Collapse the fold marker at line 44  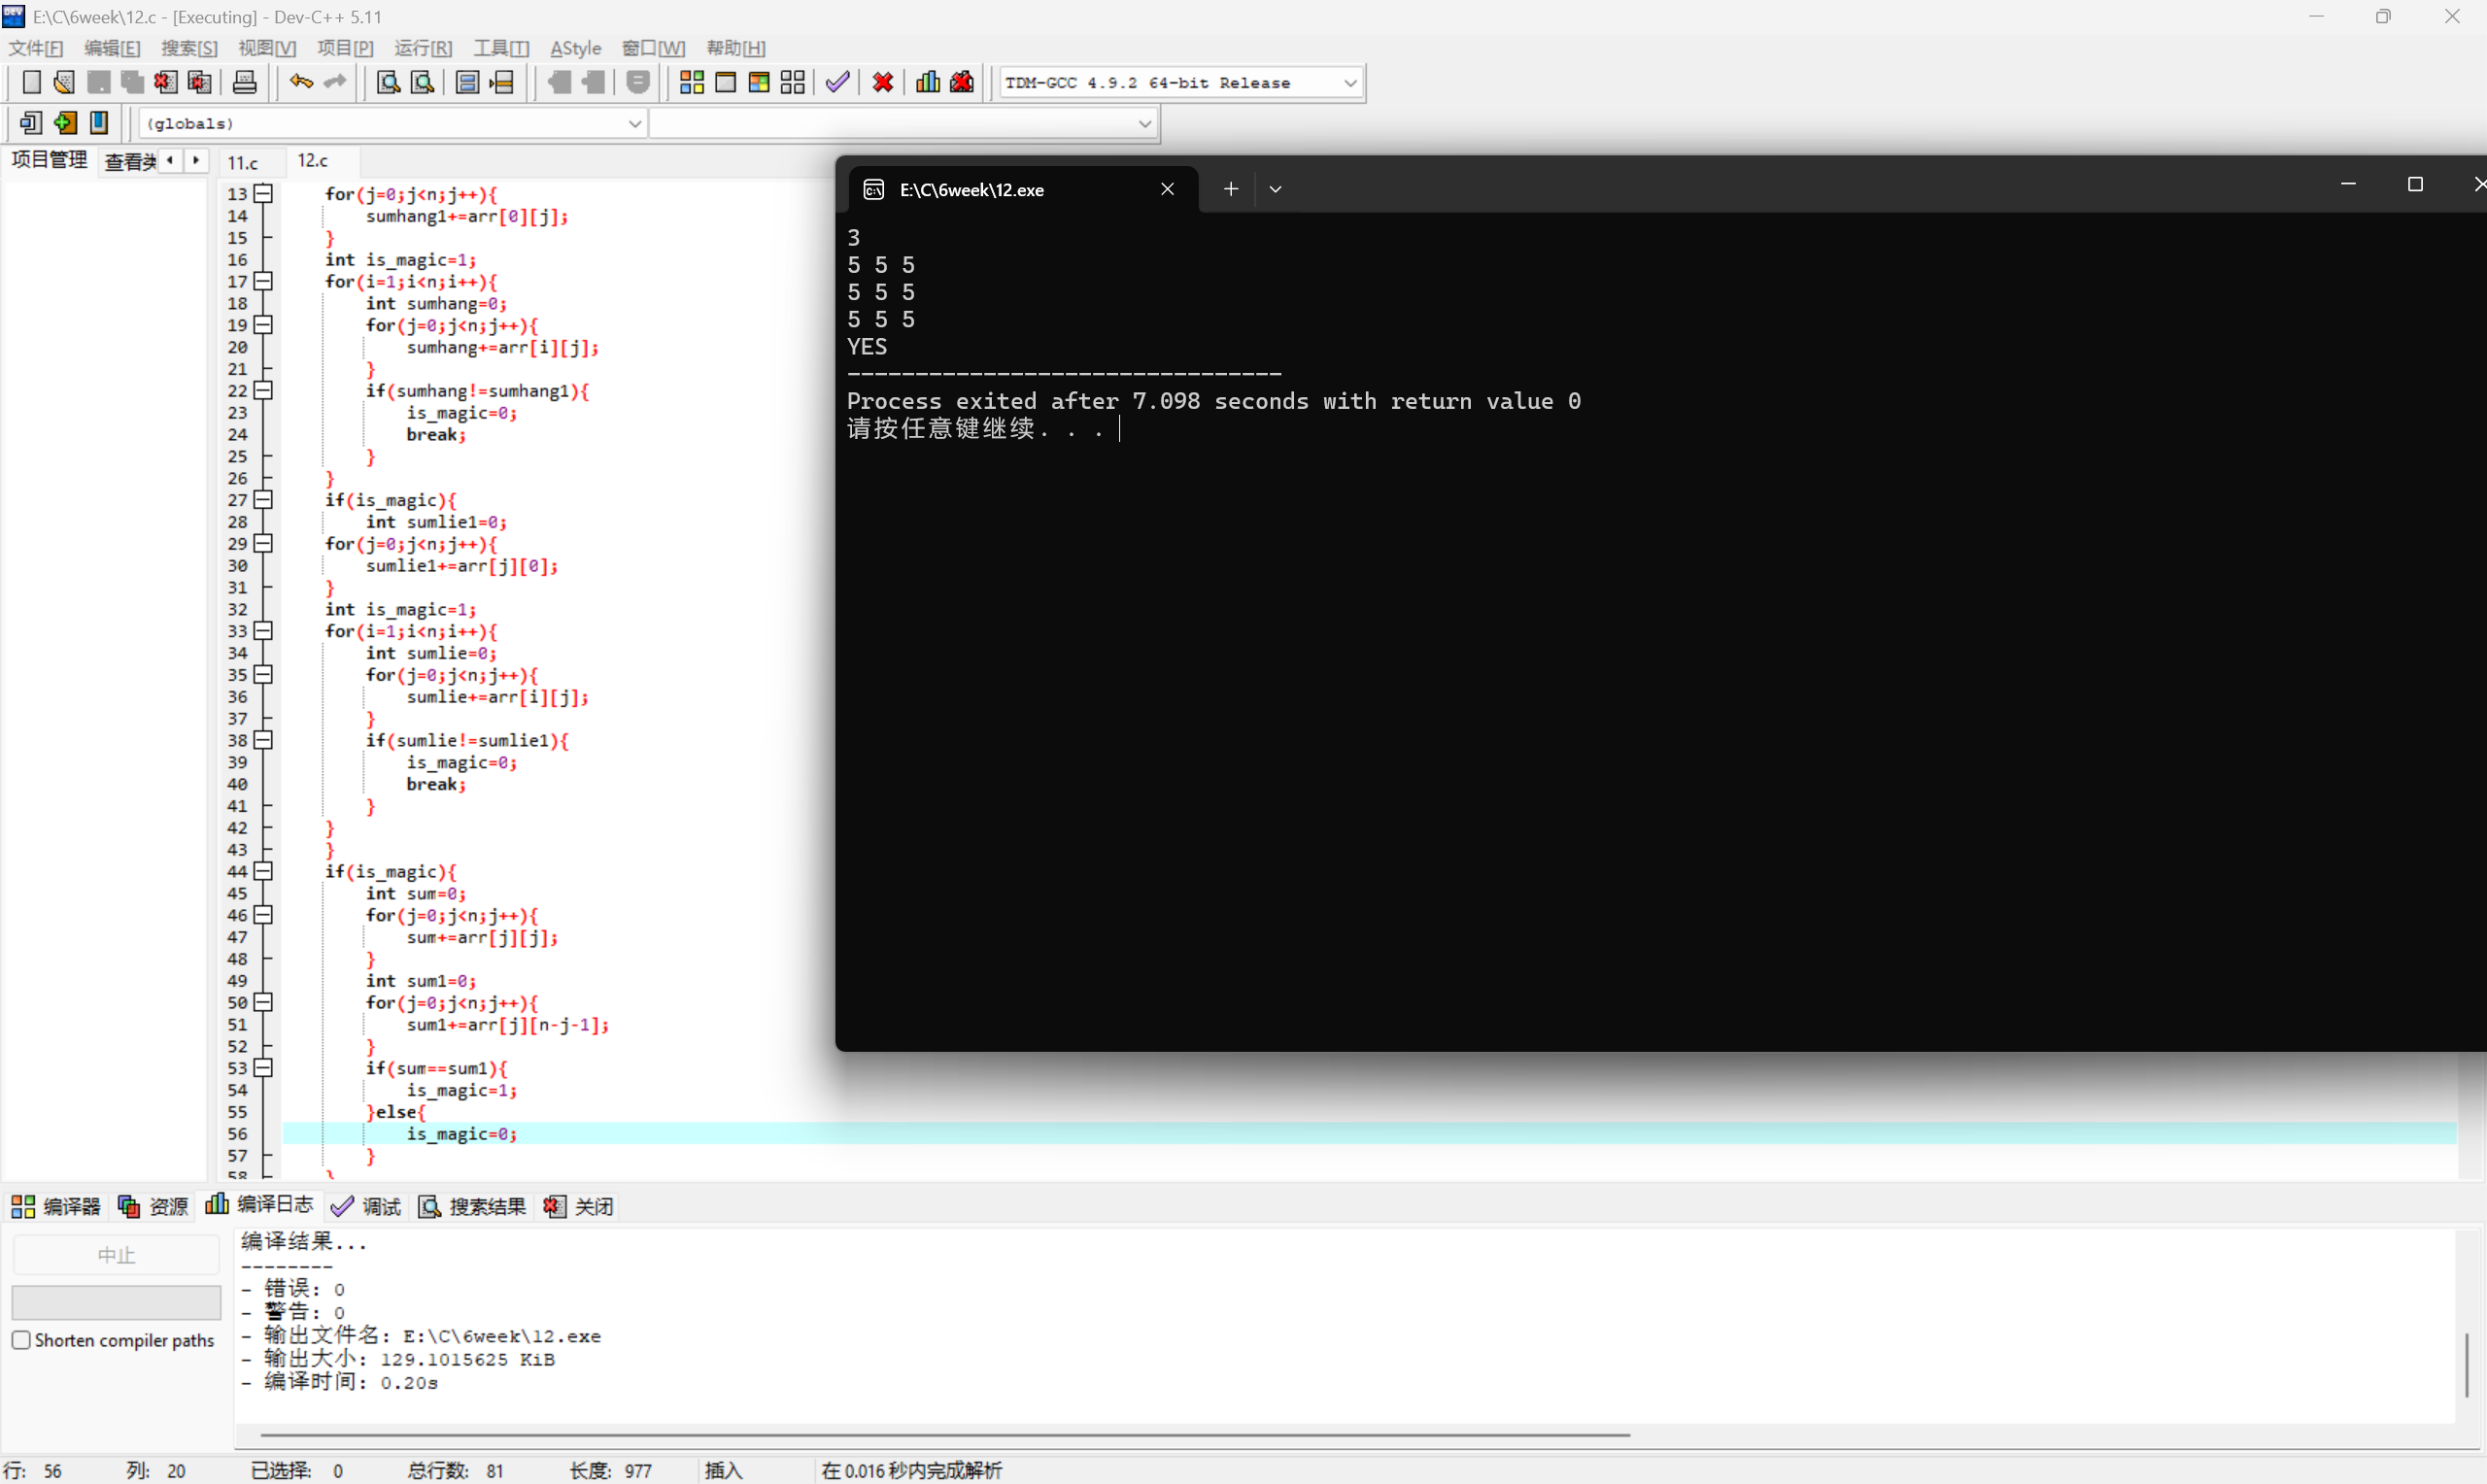pyautogui.click(x=263, y=871)
